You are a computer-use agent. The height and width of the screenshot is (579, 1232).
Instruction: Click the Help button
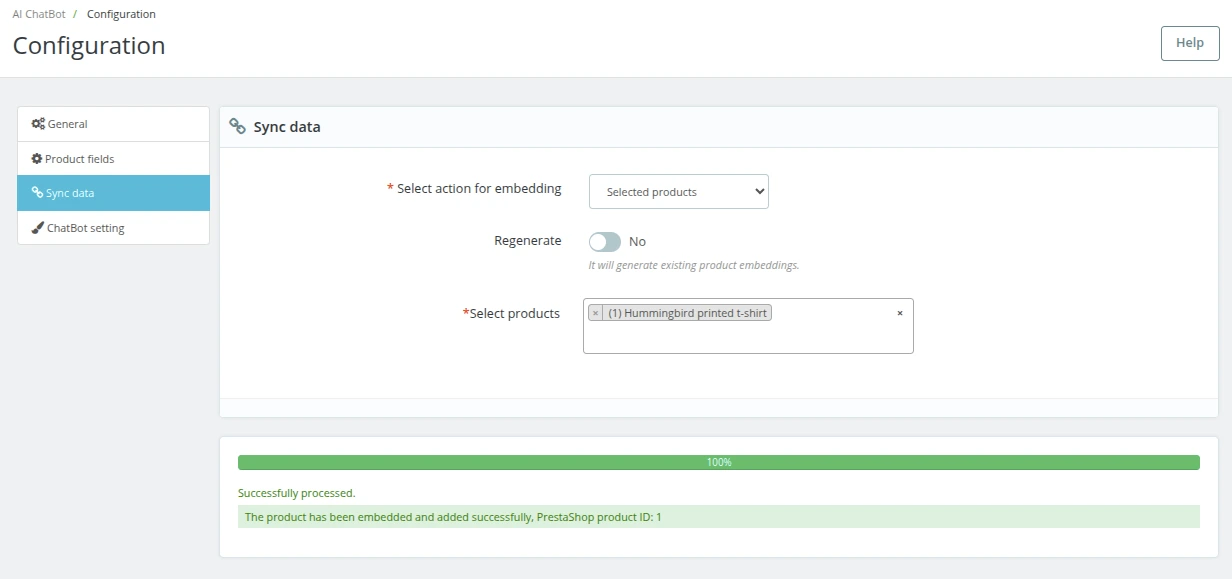(1189, 43)
